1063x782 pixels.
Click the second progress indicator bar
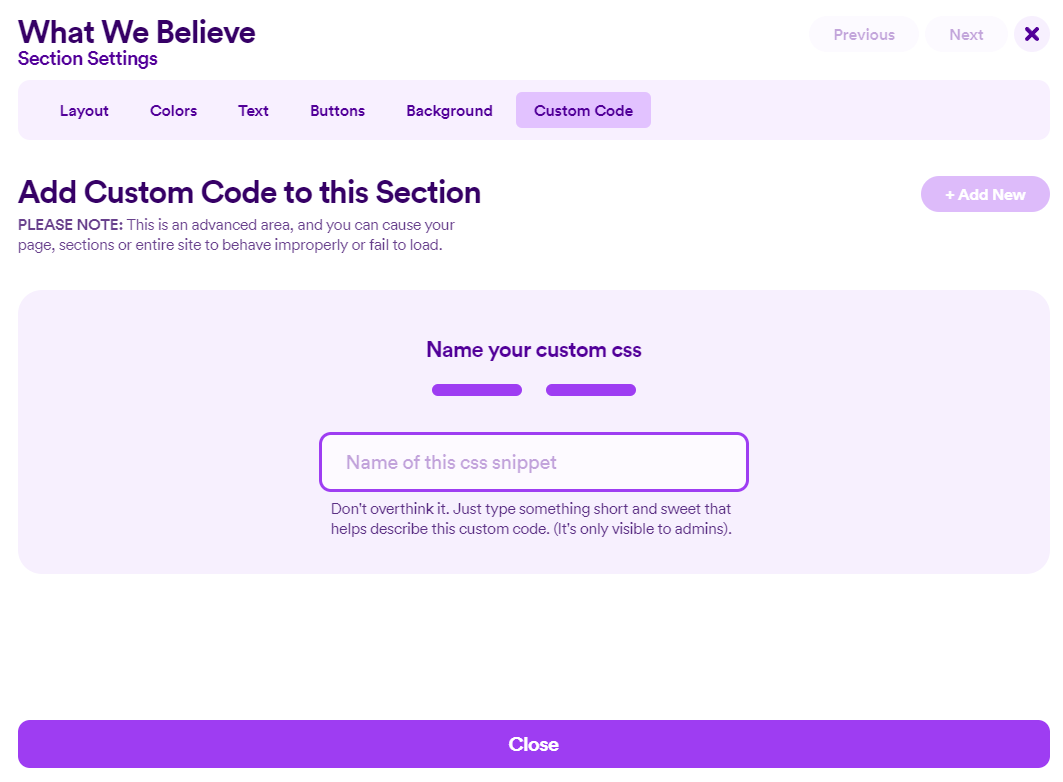click(x=590, y=390)
